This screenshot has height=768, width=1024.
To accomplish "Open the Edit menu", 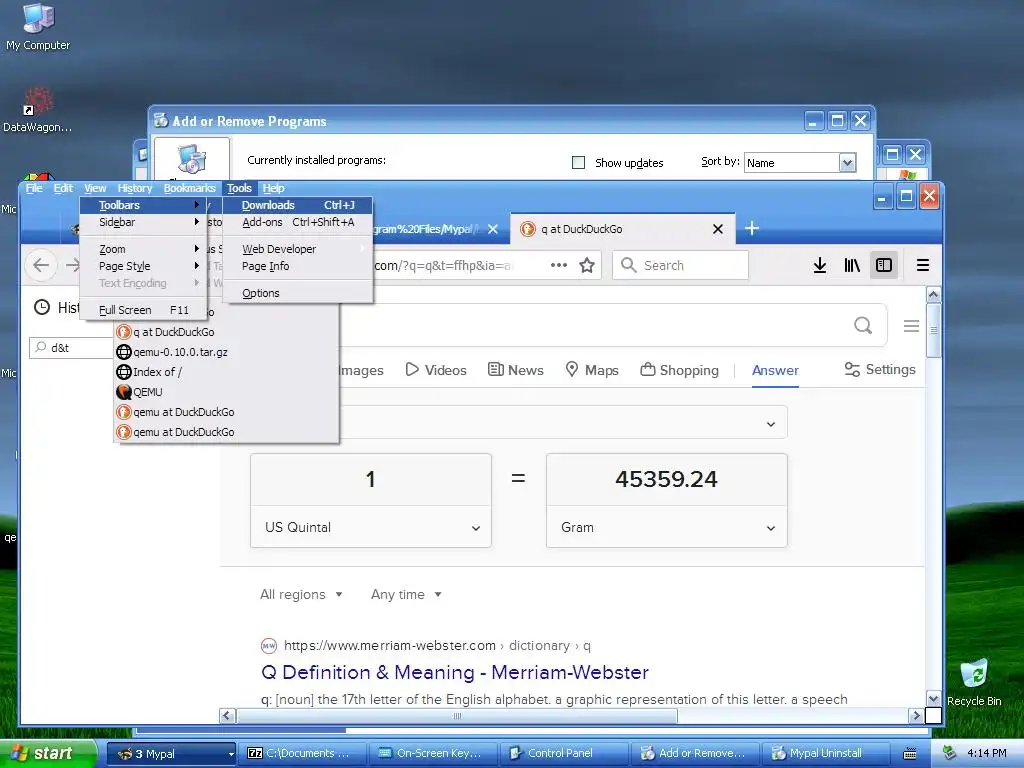I will 63,188.
